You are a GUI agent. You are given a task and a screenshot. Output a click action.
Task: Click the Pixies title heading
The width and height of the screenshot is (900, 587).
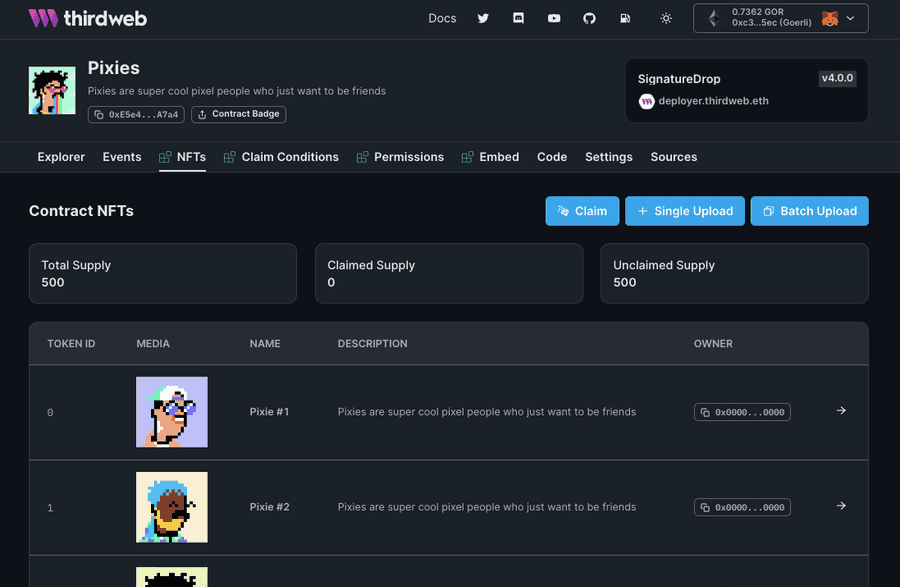pos(114,68)
